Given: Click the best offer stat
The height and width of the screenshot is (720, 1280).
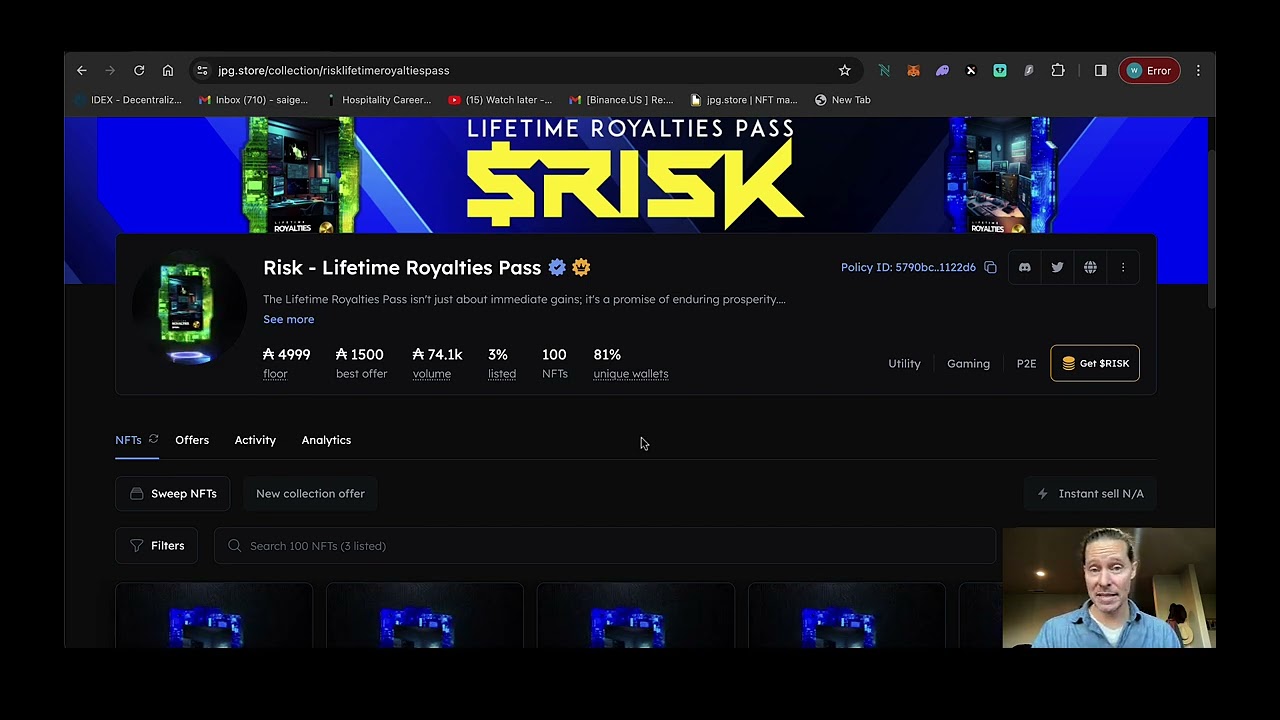Looking at the screenshot, I should point(361,363).
